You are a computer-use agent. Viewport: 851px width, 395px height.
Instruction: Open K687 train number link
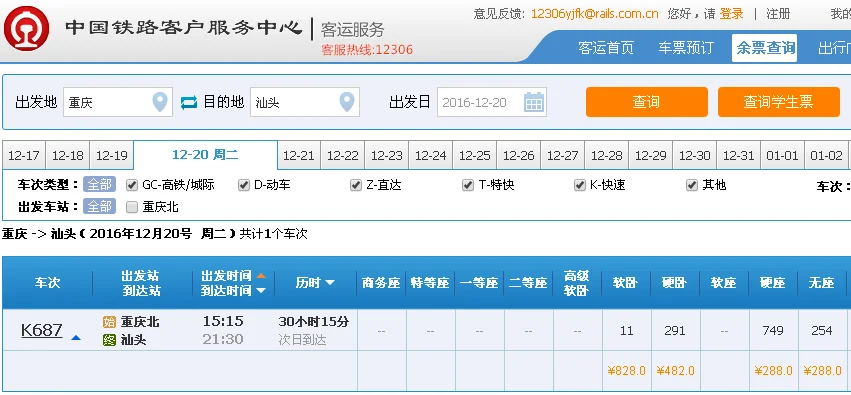click(x=42, y=330)
